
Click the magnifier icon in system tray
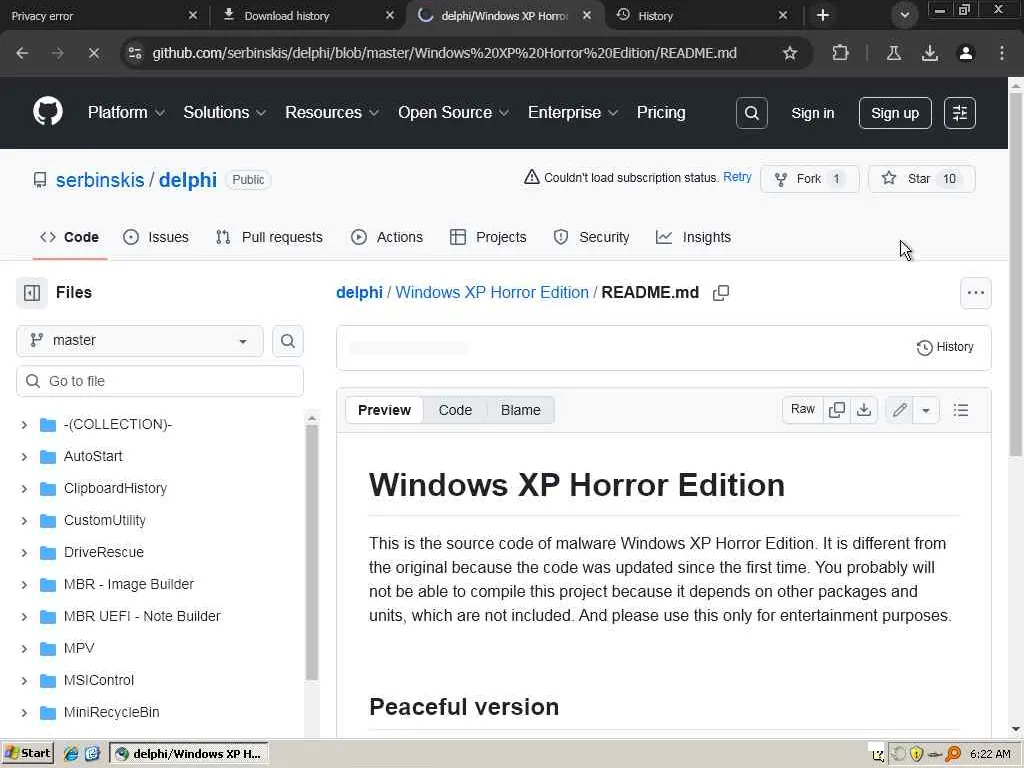click(x=953, y=754)
